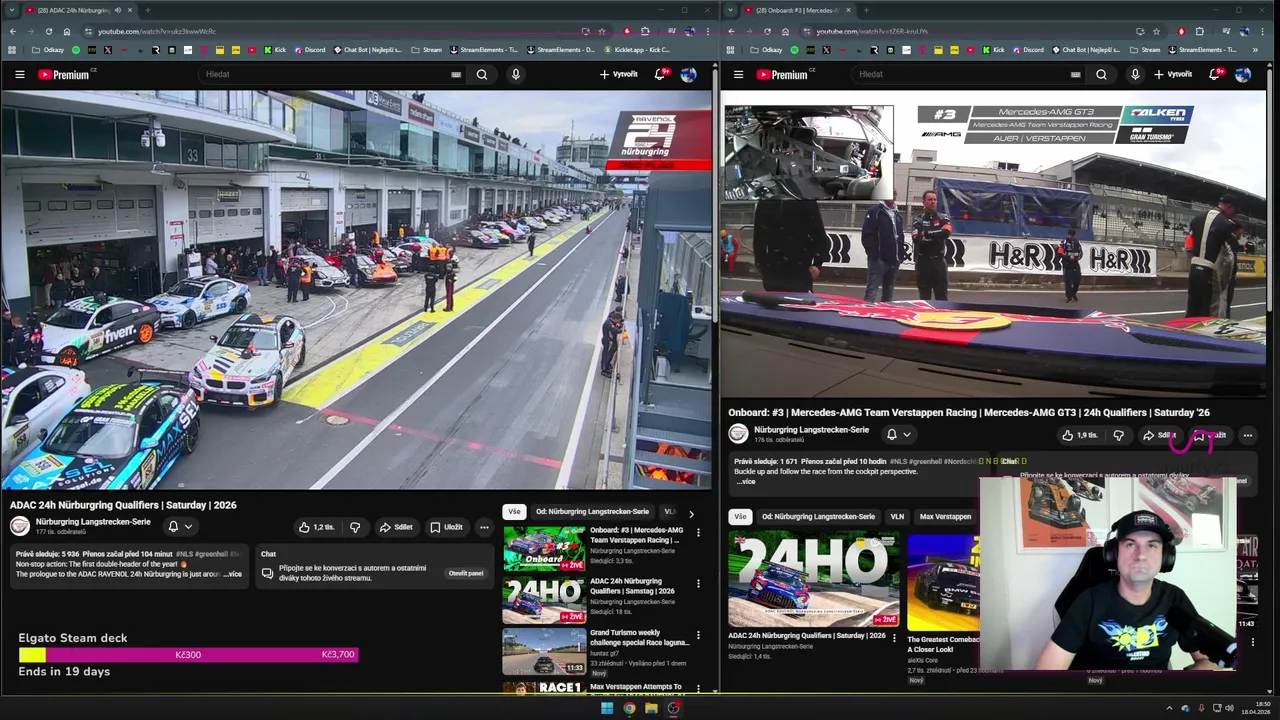This screenshot has height=720, width=1280.
Task: Select Max Verstappen chip in right window
Action: [945, 517]
